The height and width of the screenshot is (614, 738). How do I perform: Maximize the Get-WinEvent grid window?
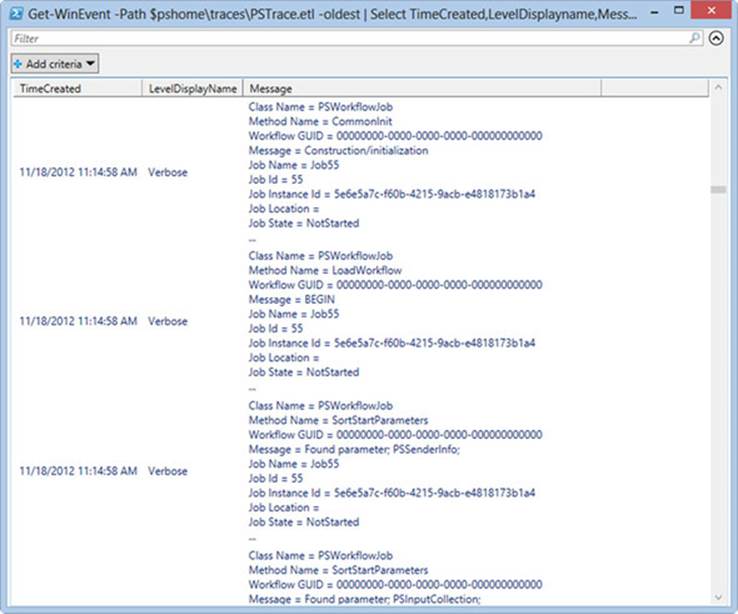(x=678, y=10)
